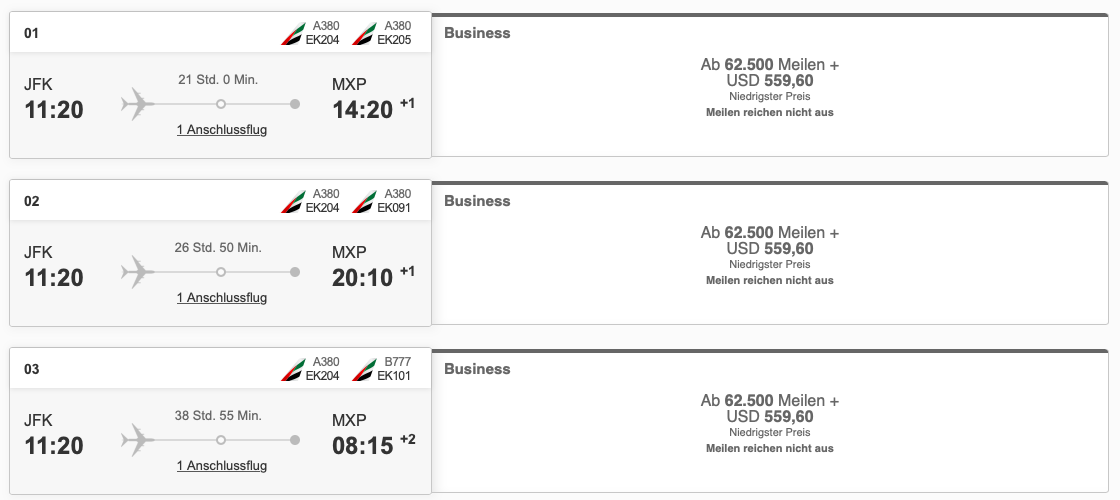The height and width of the screenshot is (500, 1120).
Task: Select Business fare for flight 03
Action: [x=769, y=423]
